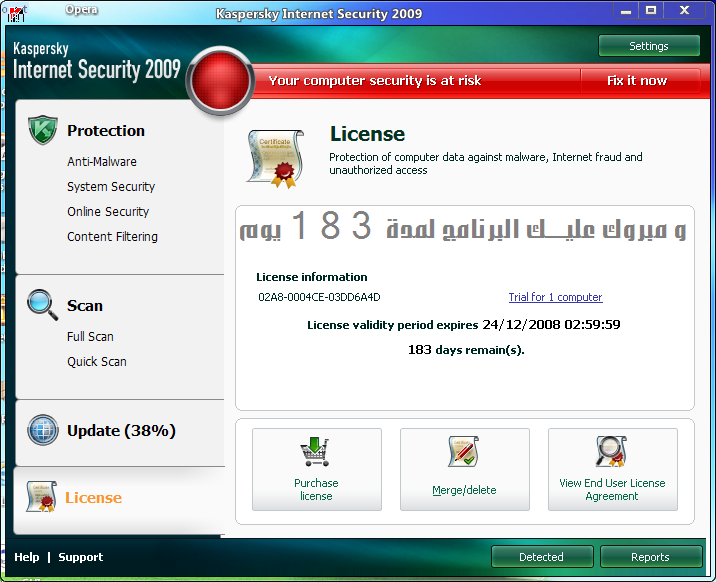Click the Update globe icon
This screenshot has height=582, width=716.
click(42, 430)
